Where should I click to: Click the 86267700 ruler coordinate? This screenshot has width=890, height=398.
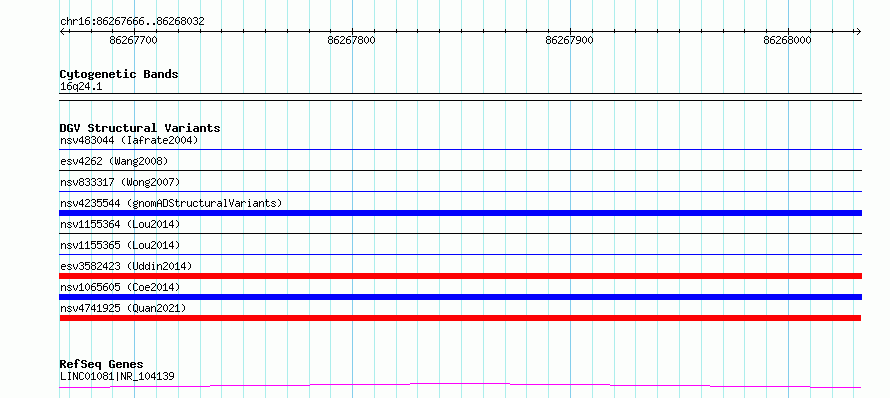133,40
